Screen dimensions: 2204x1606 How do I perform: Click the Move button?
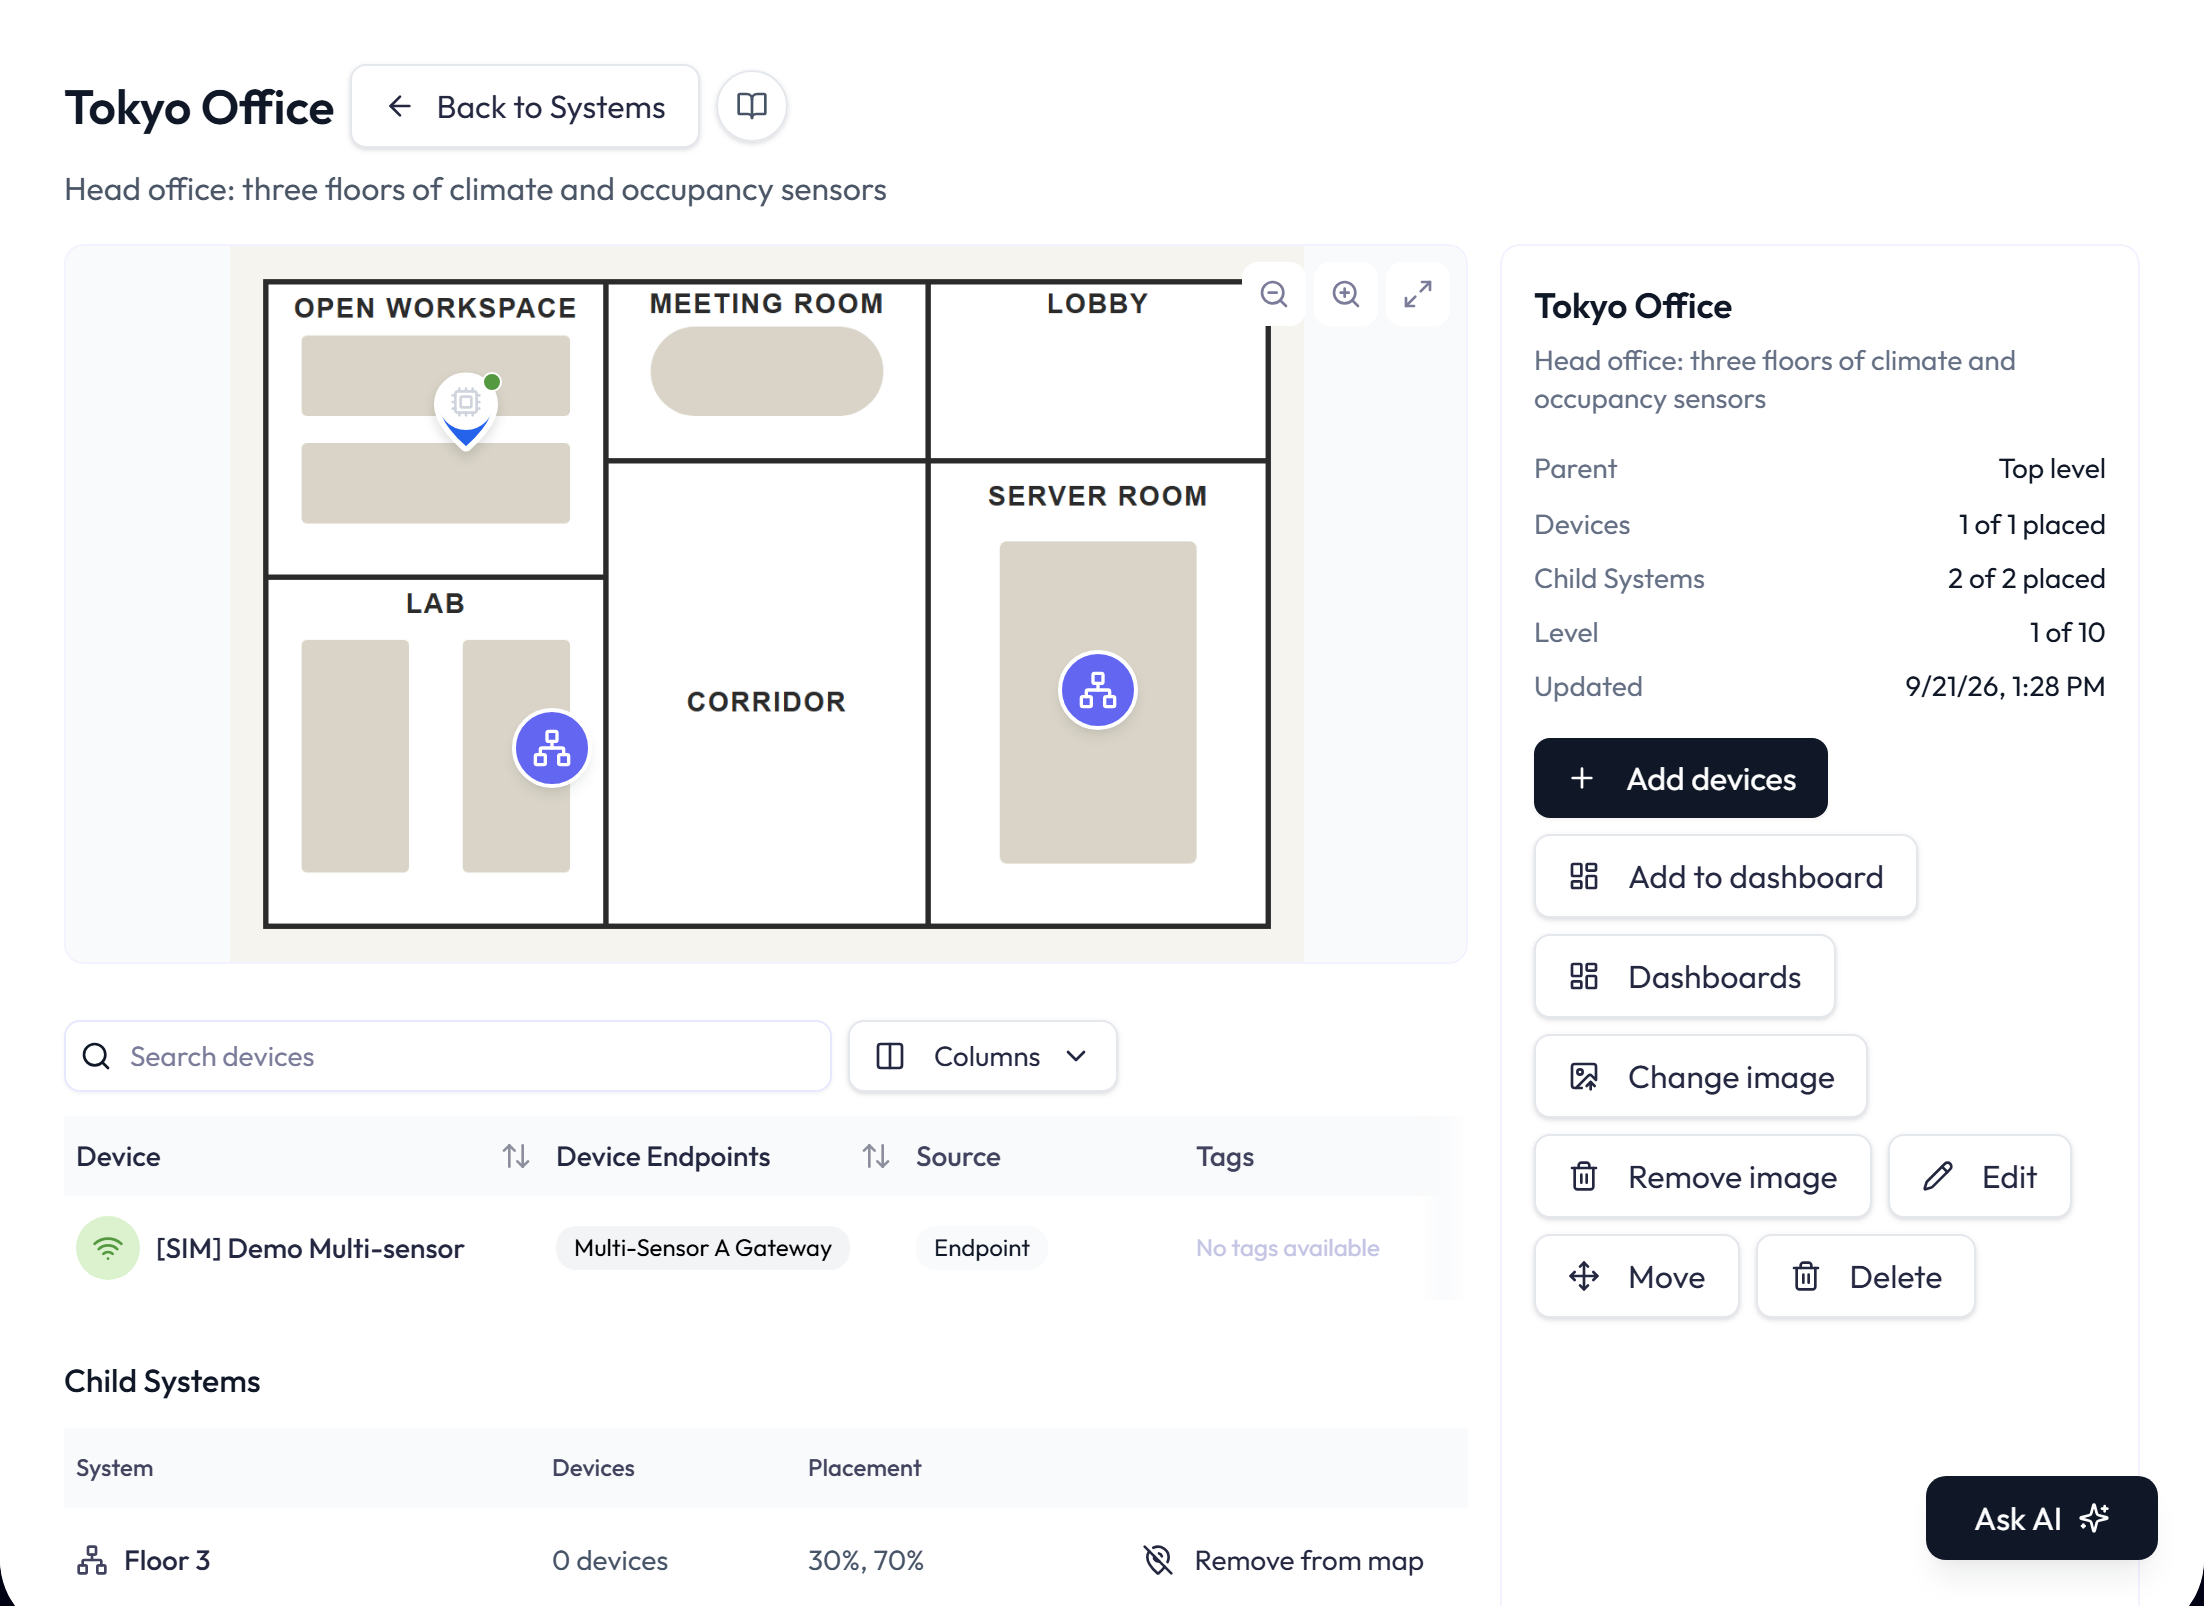click(1636, 1277)
